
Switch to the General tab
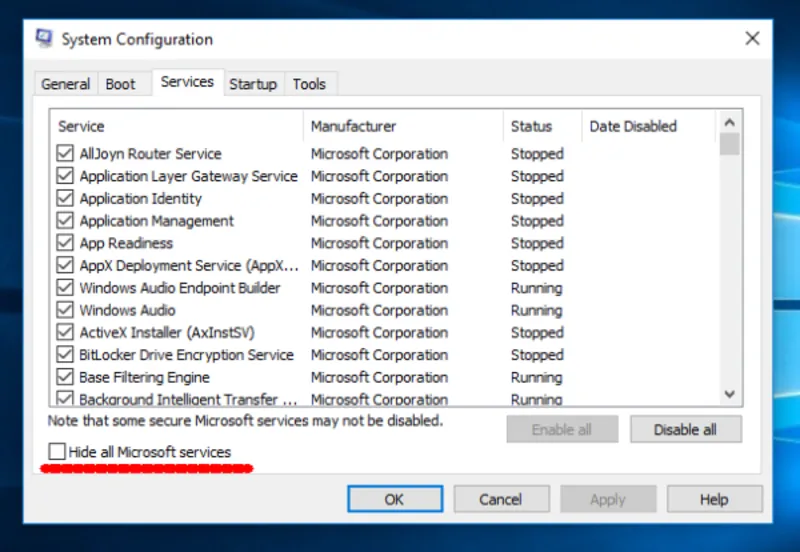pos(65,84)
